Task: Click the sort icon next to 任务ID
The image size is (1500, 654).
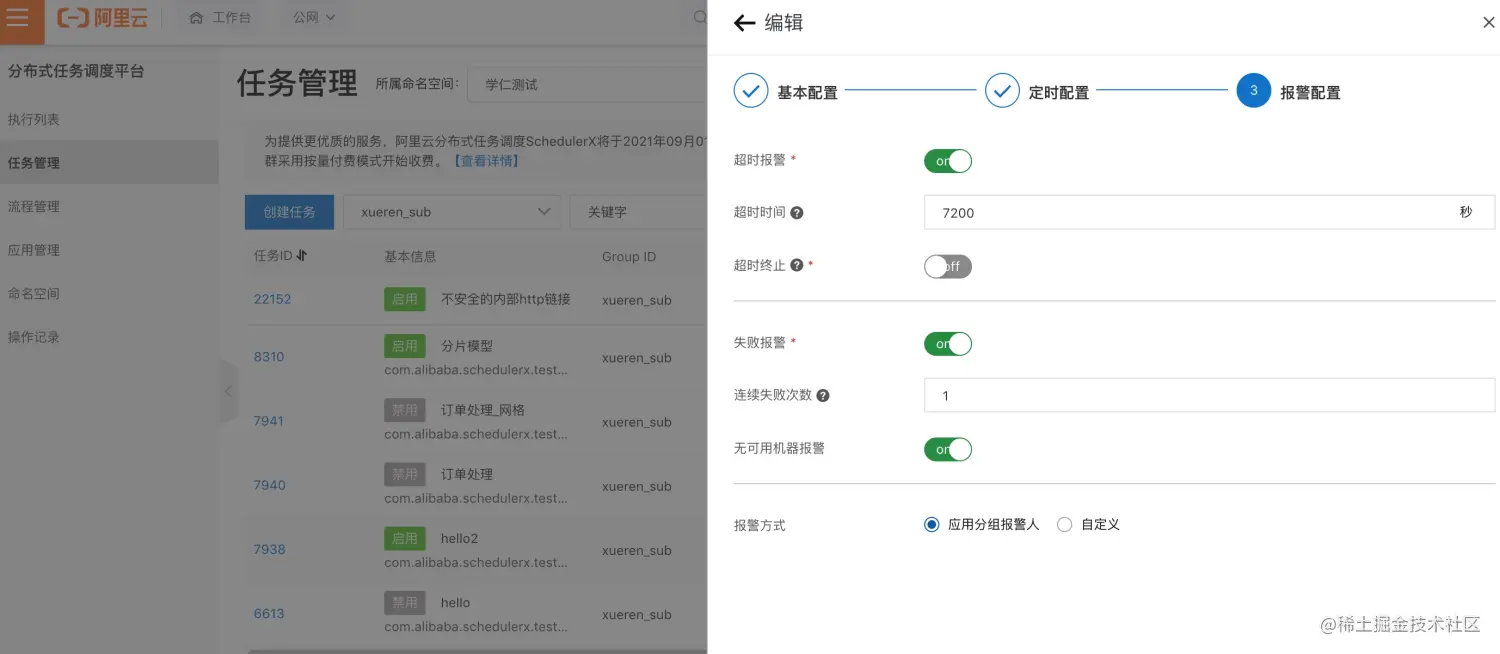Action: (x=302, y=256)
